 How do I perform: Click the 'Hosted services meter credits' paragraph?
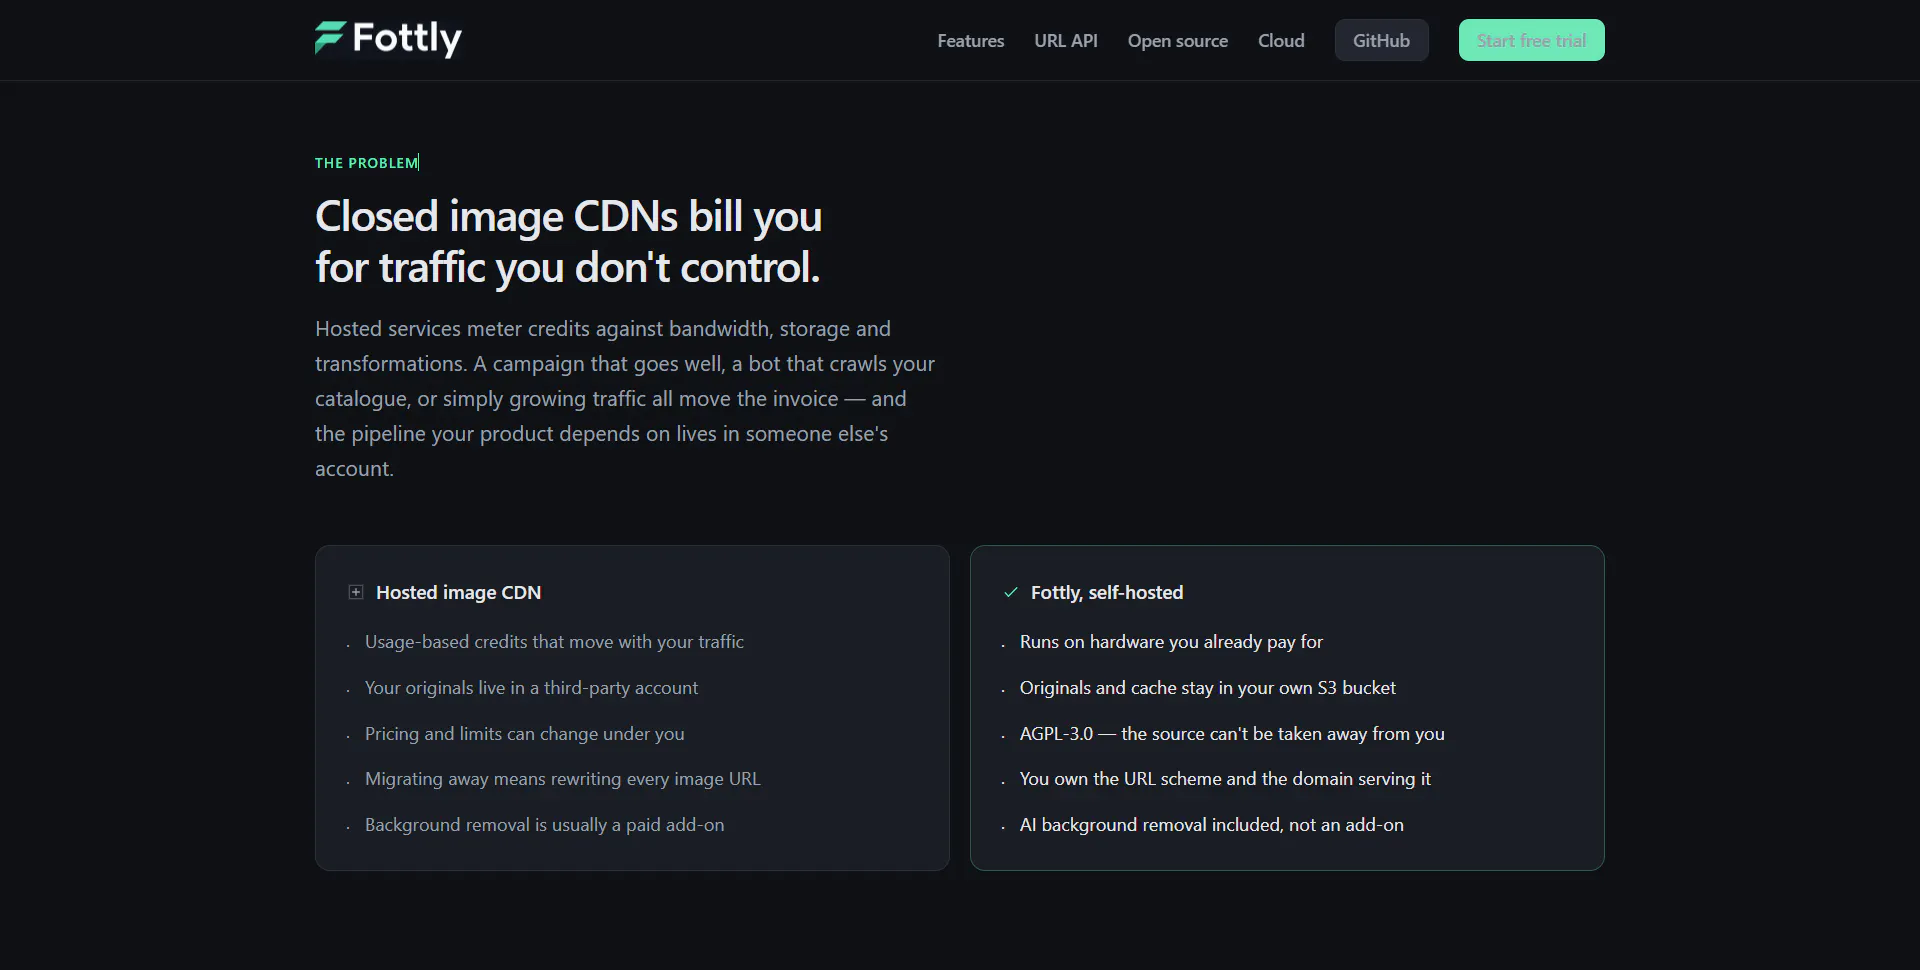625,399
